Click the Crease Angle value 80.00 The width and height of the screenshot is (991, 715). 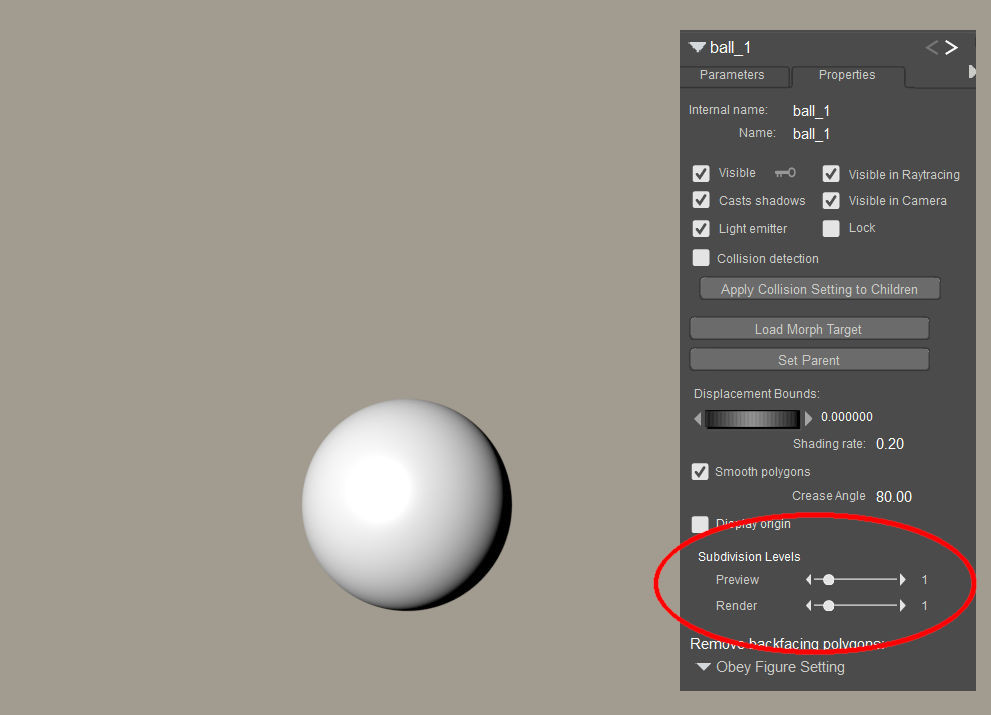(894, 497)
